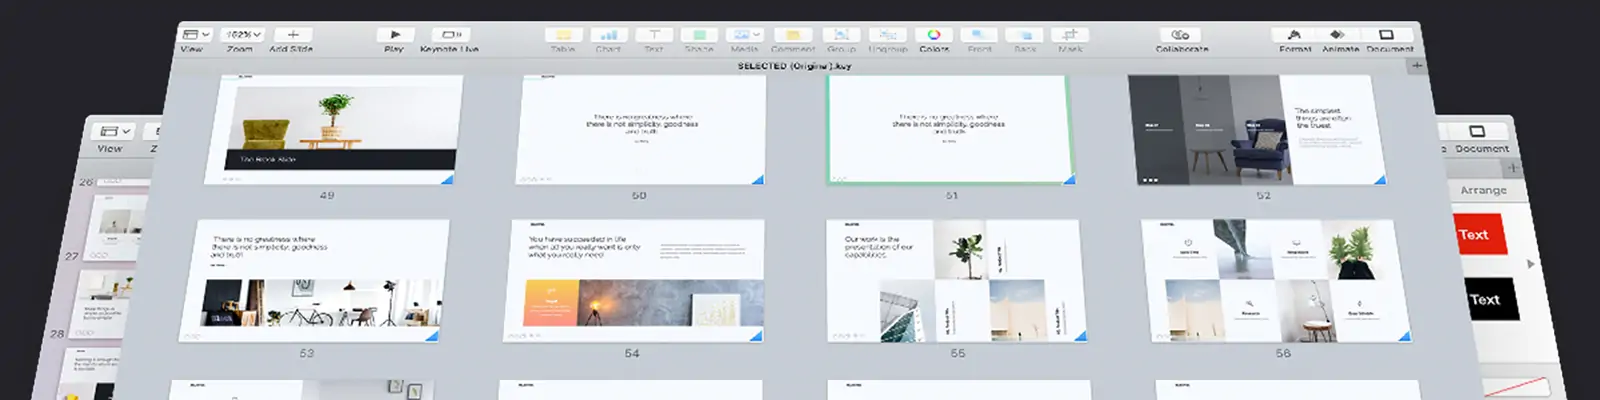Image resolution: width=1600 pixels, height=400 pixels.
Task: Click the Collaborate icon
Action: pos(1181,35)
